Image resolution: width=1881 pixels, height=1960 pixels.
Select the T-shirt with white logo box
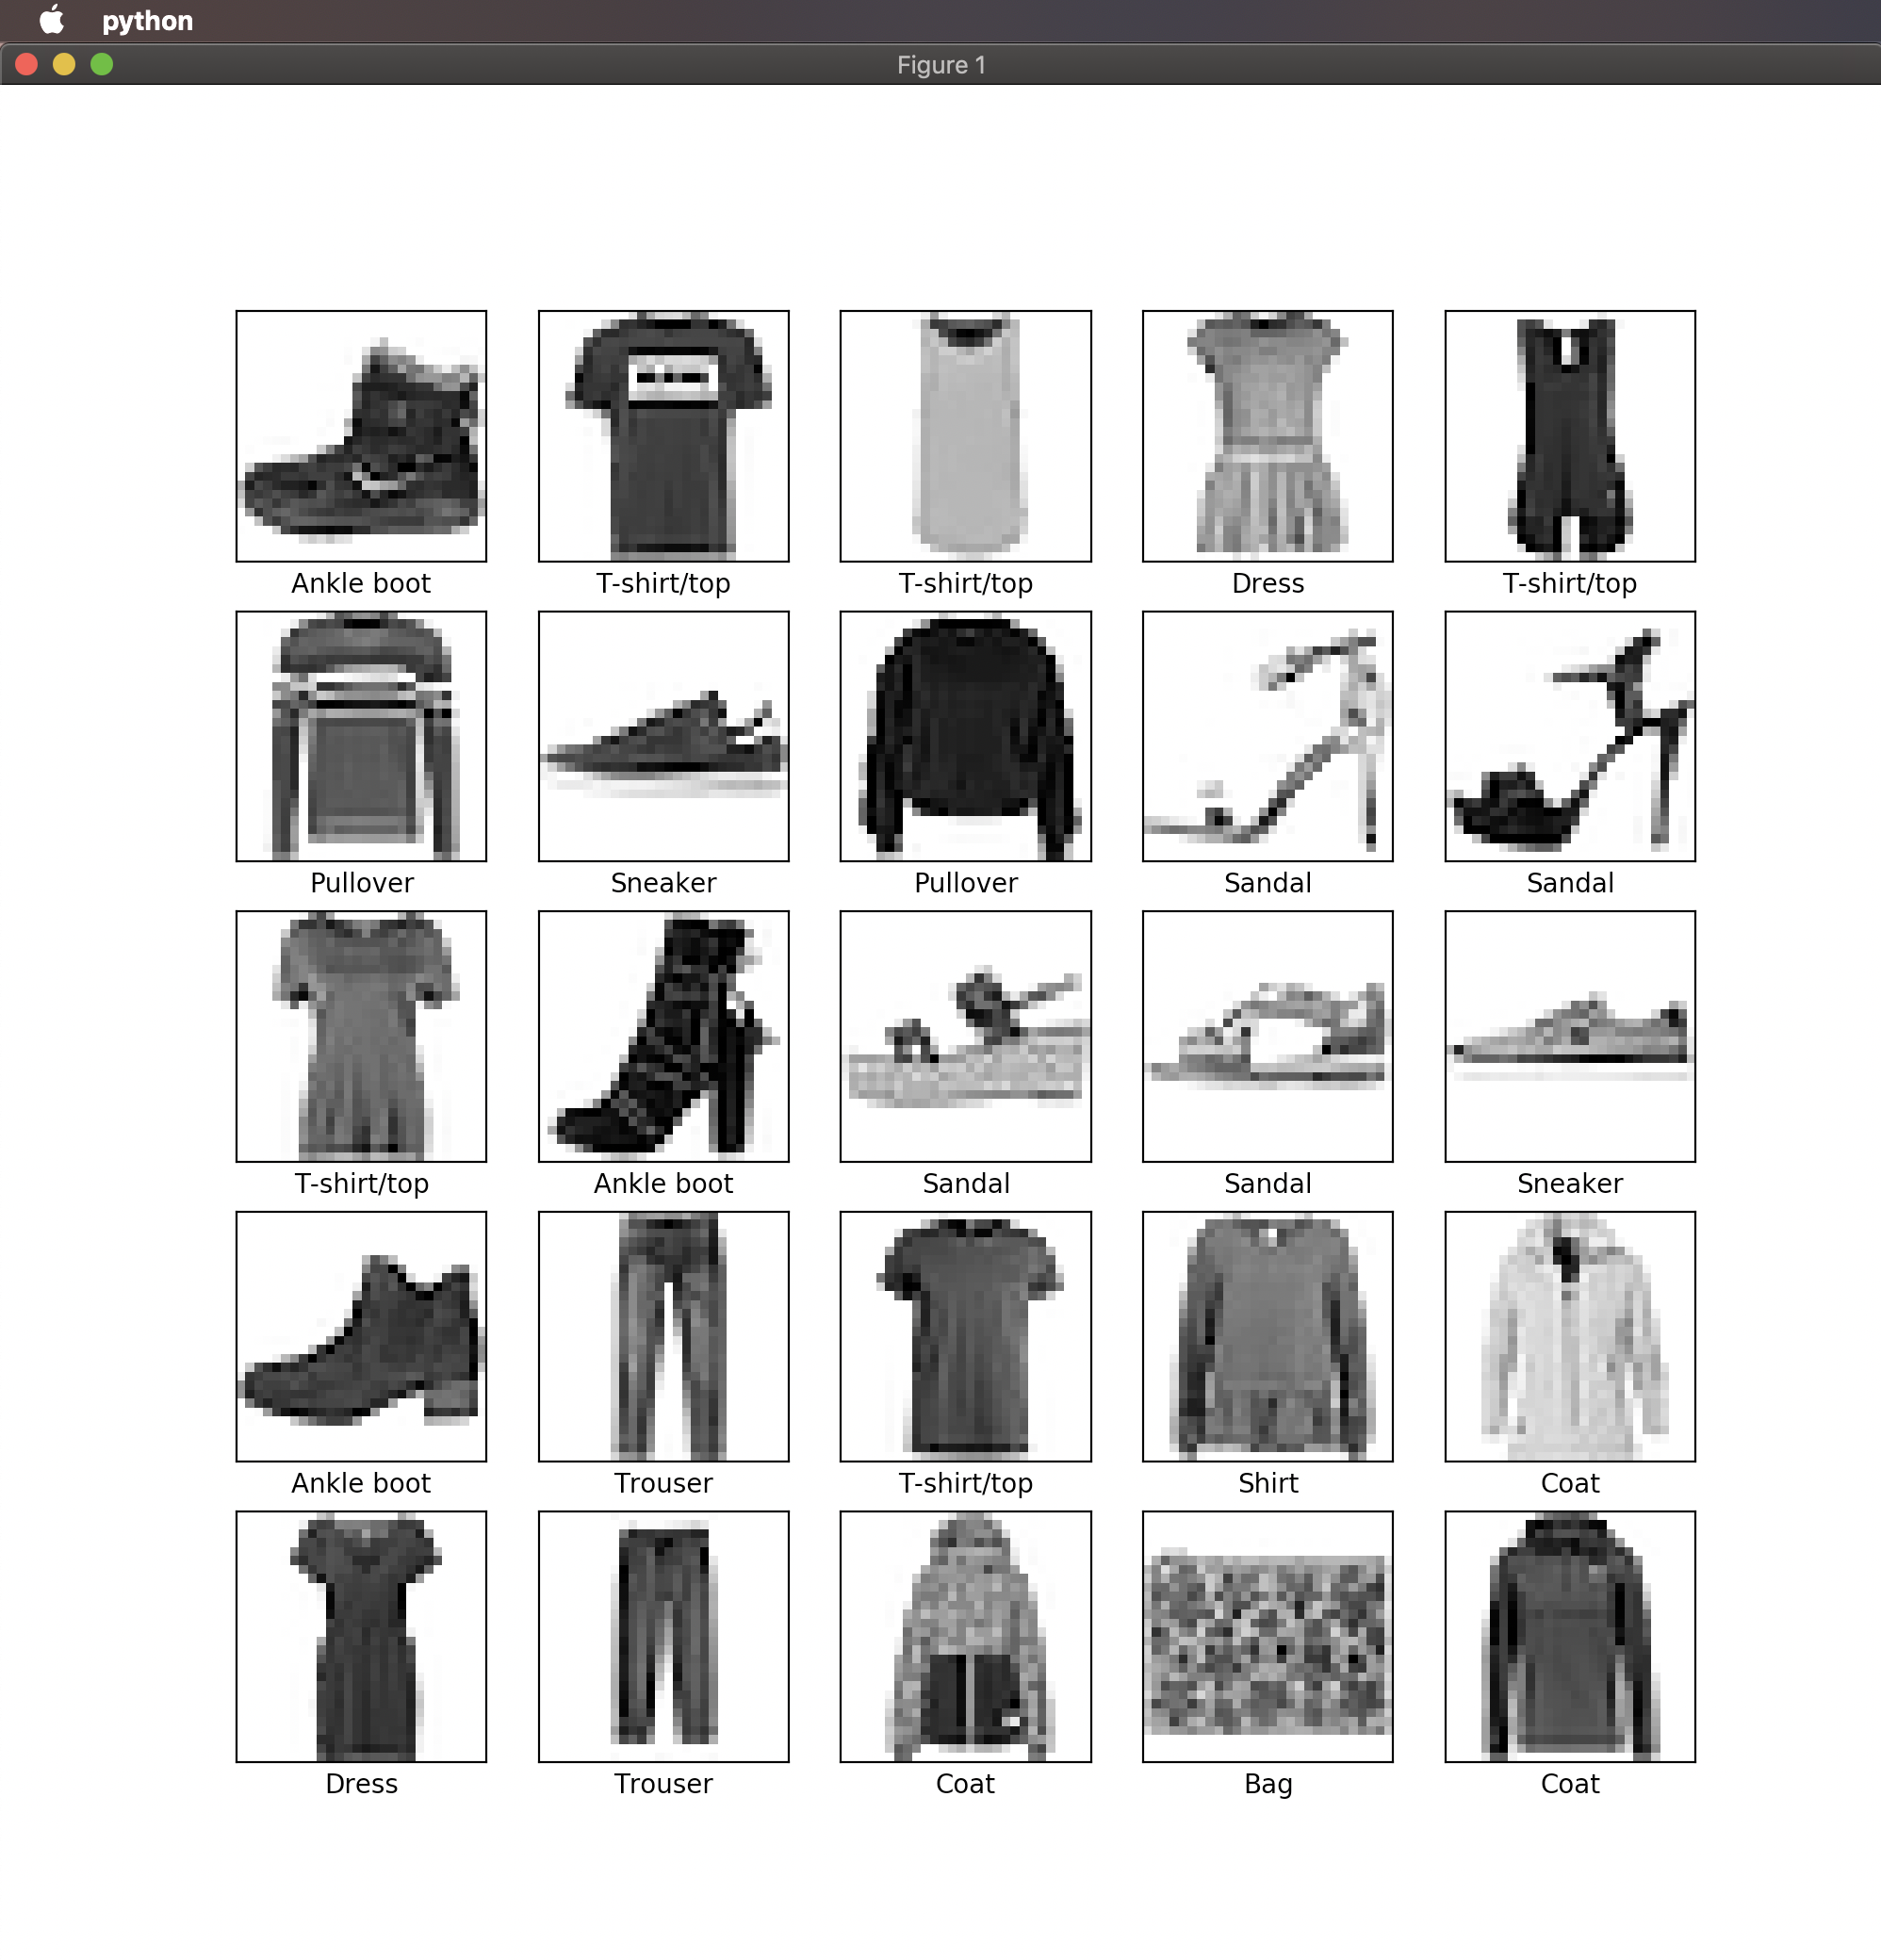663,436
